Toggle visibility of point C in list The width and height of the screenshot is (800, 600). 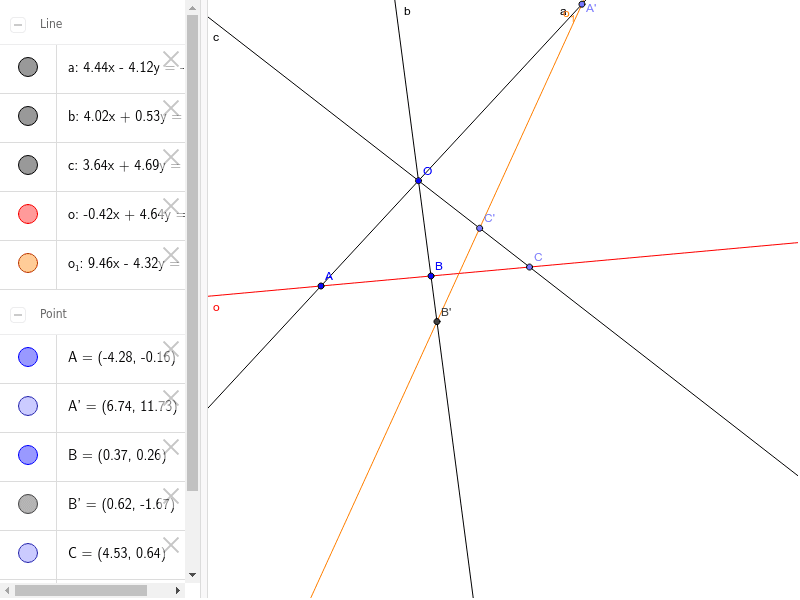28,553
